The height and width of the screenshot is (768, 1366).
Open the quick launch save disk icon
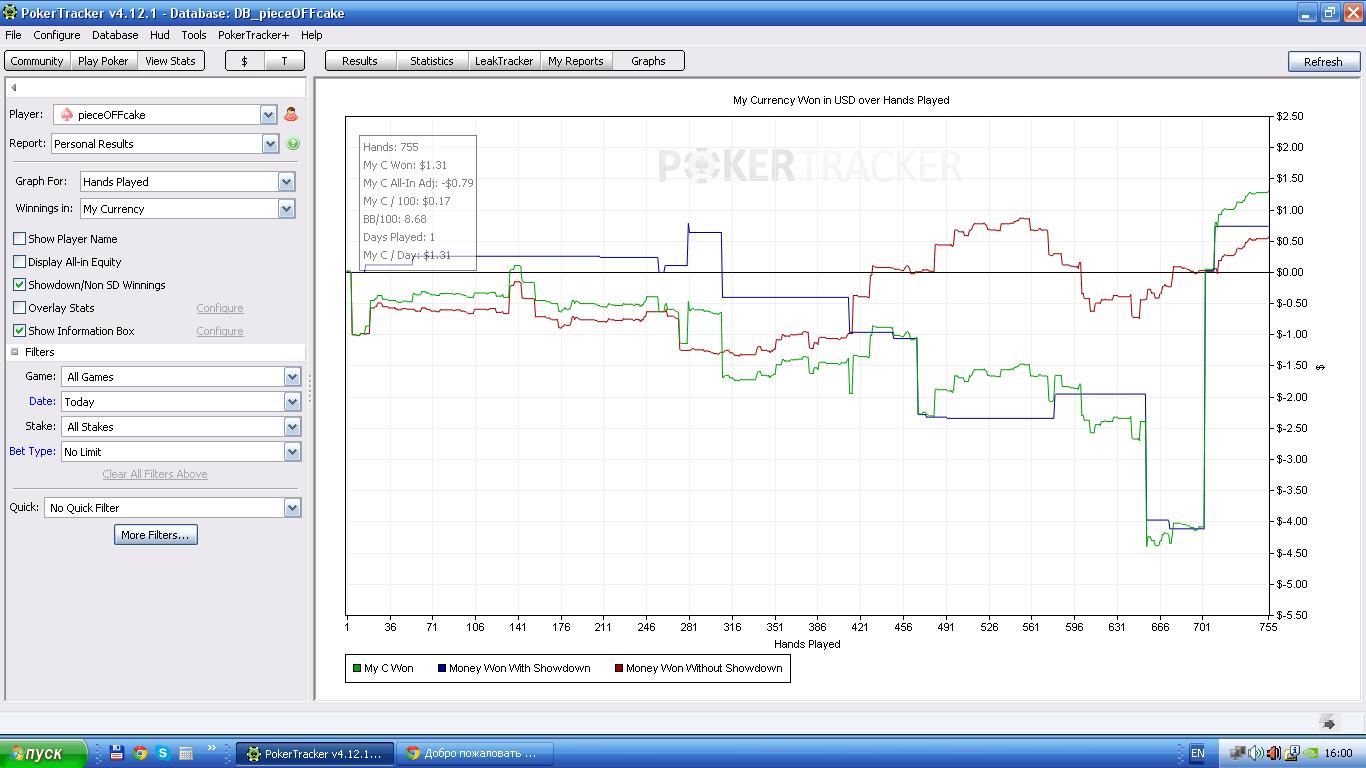pyautogui.click(x=117, y=753)
